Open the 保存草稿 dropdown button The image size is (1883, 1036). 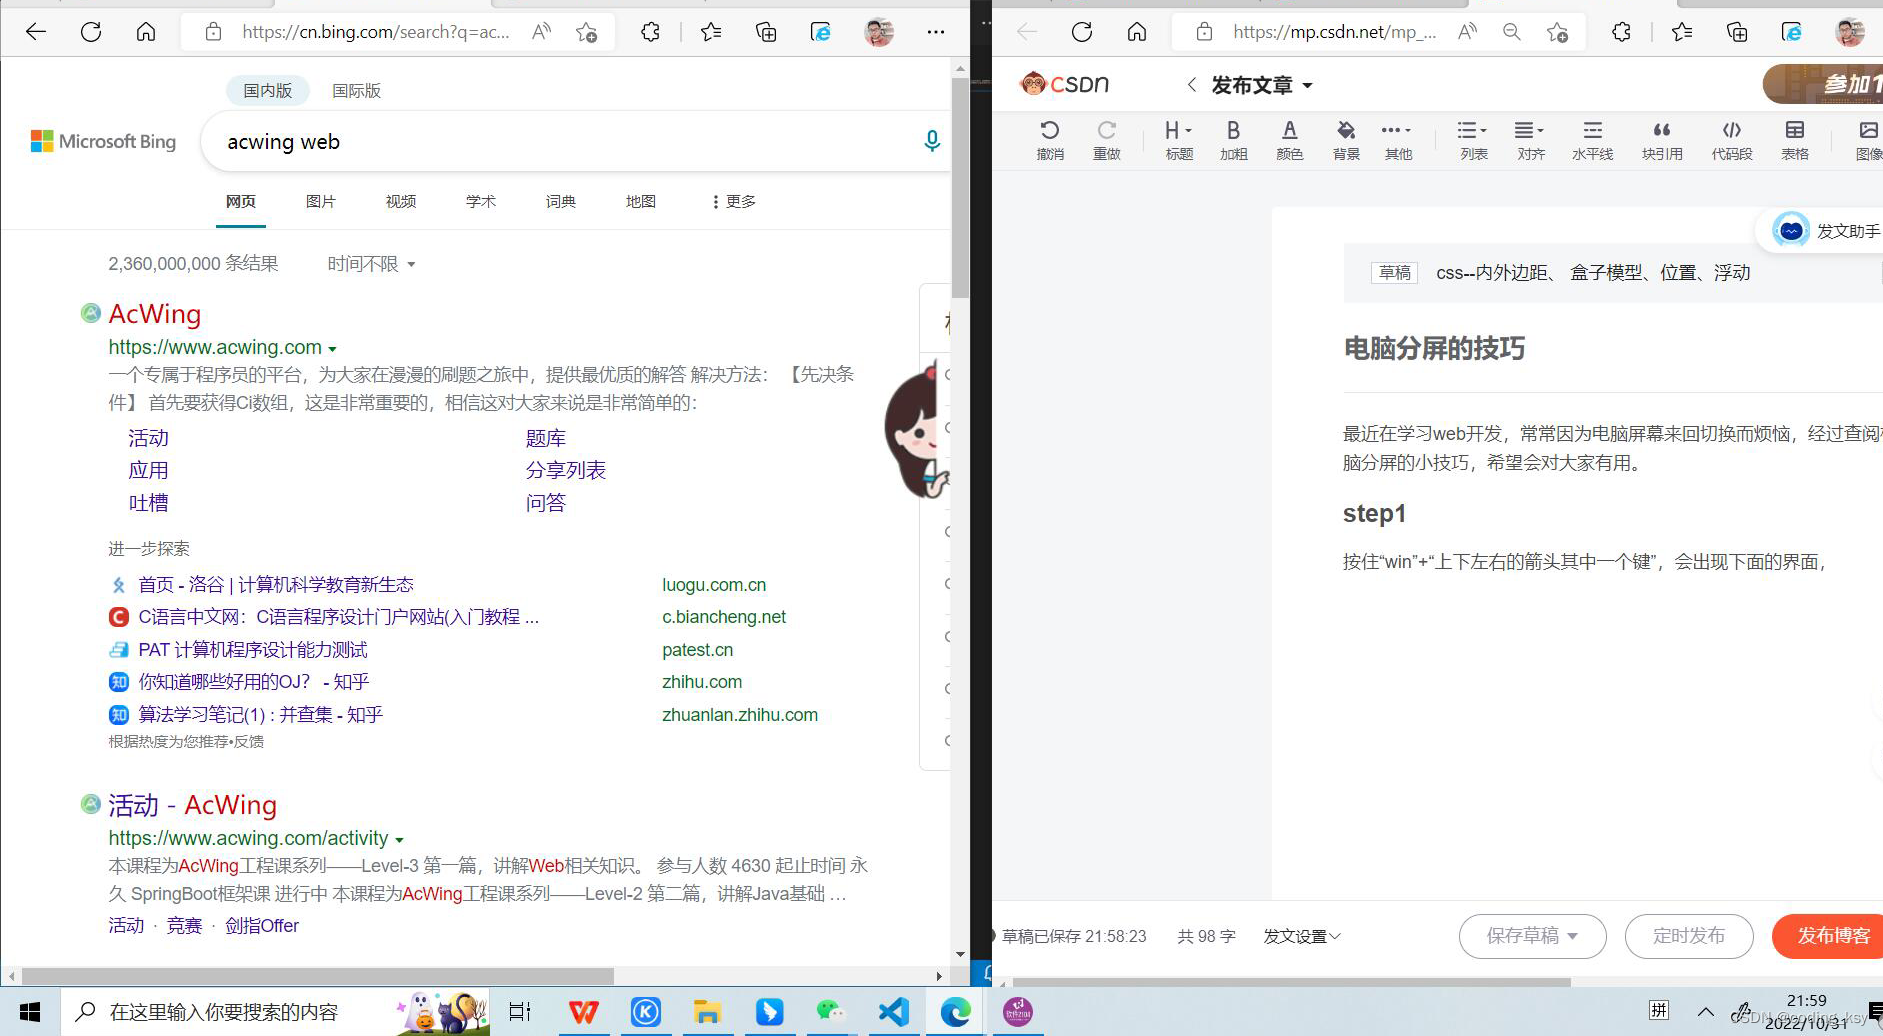1532,936
